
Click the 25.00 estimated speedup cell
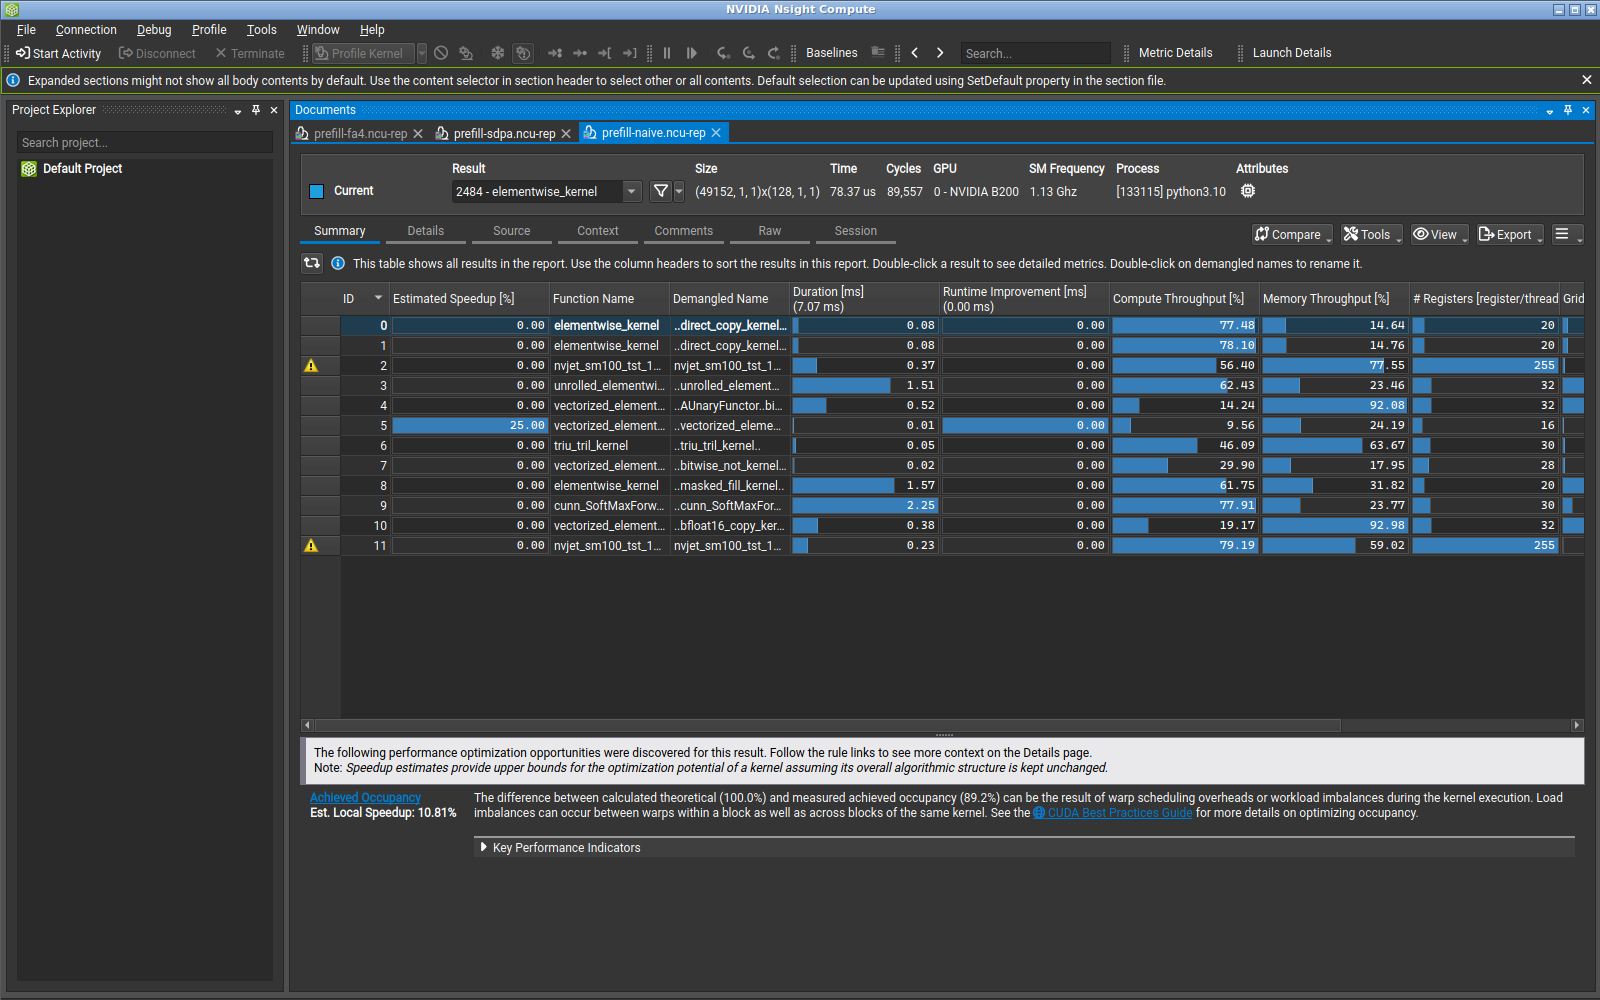click(x=469, y=426)
